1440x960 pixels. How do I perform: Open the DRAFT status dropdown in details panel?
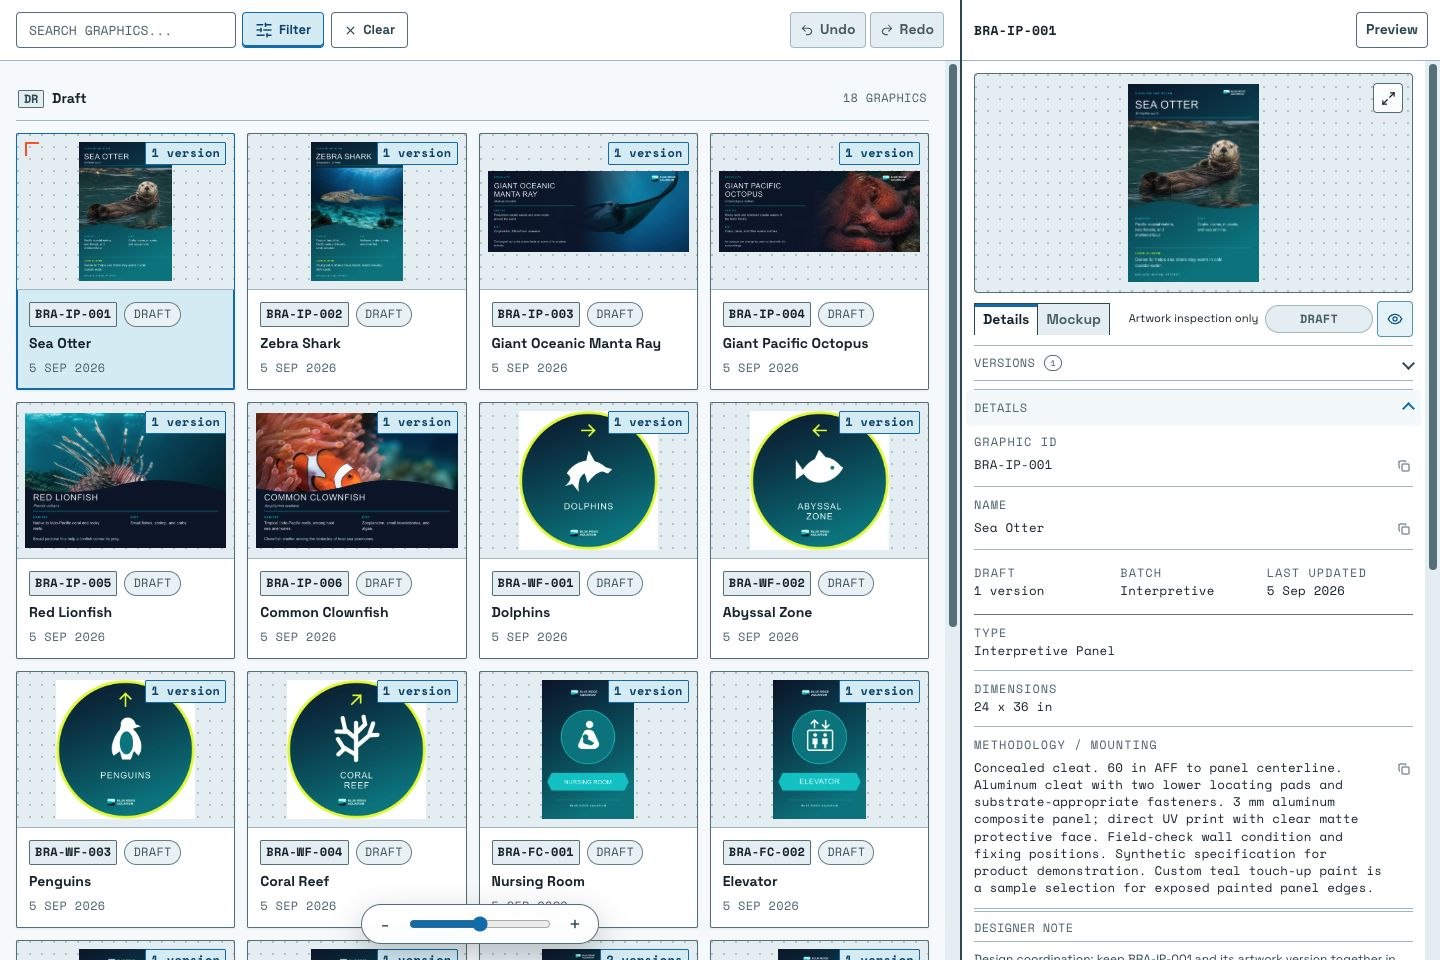pos(1319,319)
